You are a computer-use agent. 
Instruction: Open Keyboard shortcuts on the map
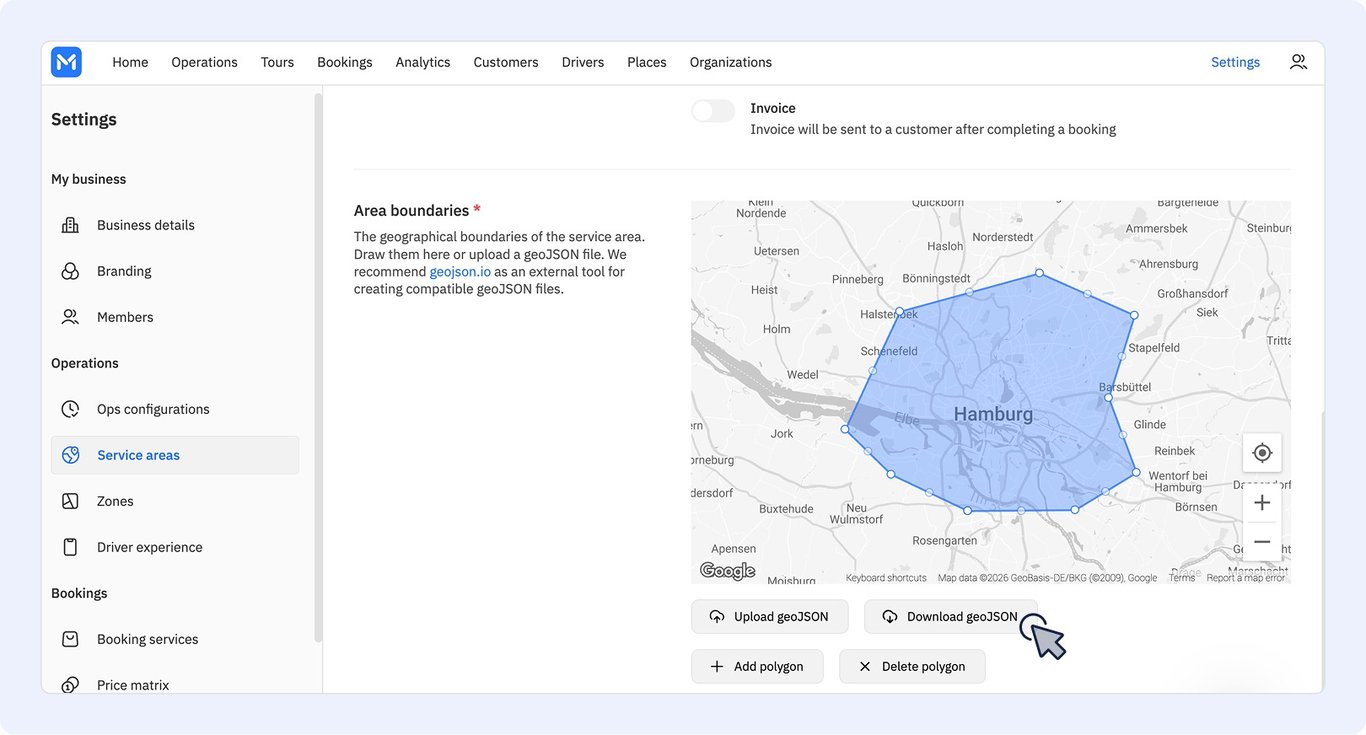click(x=886, y=578)
